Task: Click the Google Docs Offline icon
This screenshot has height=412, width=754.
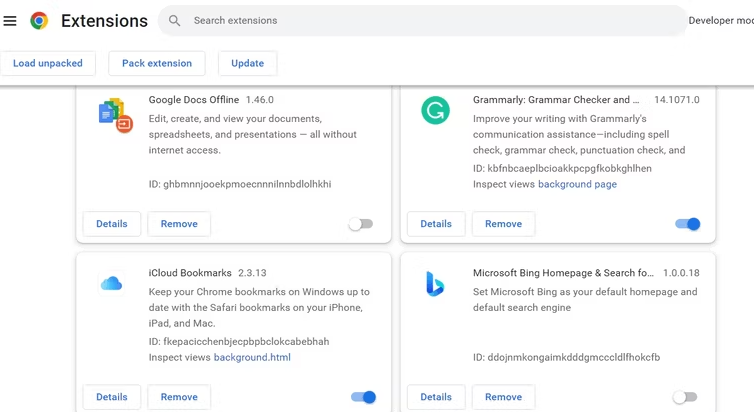Action: pyautogui.click(x=115, y=115)
